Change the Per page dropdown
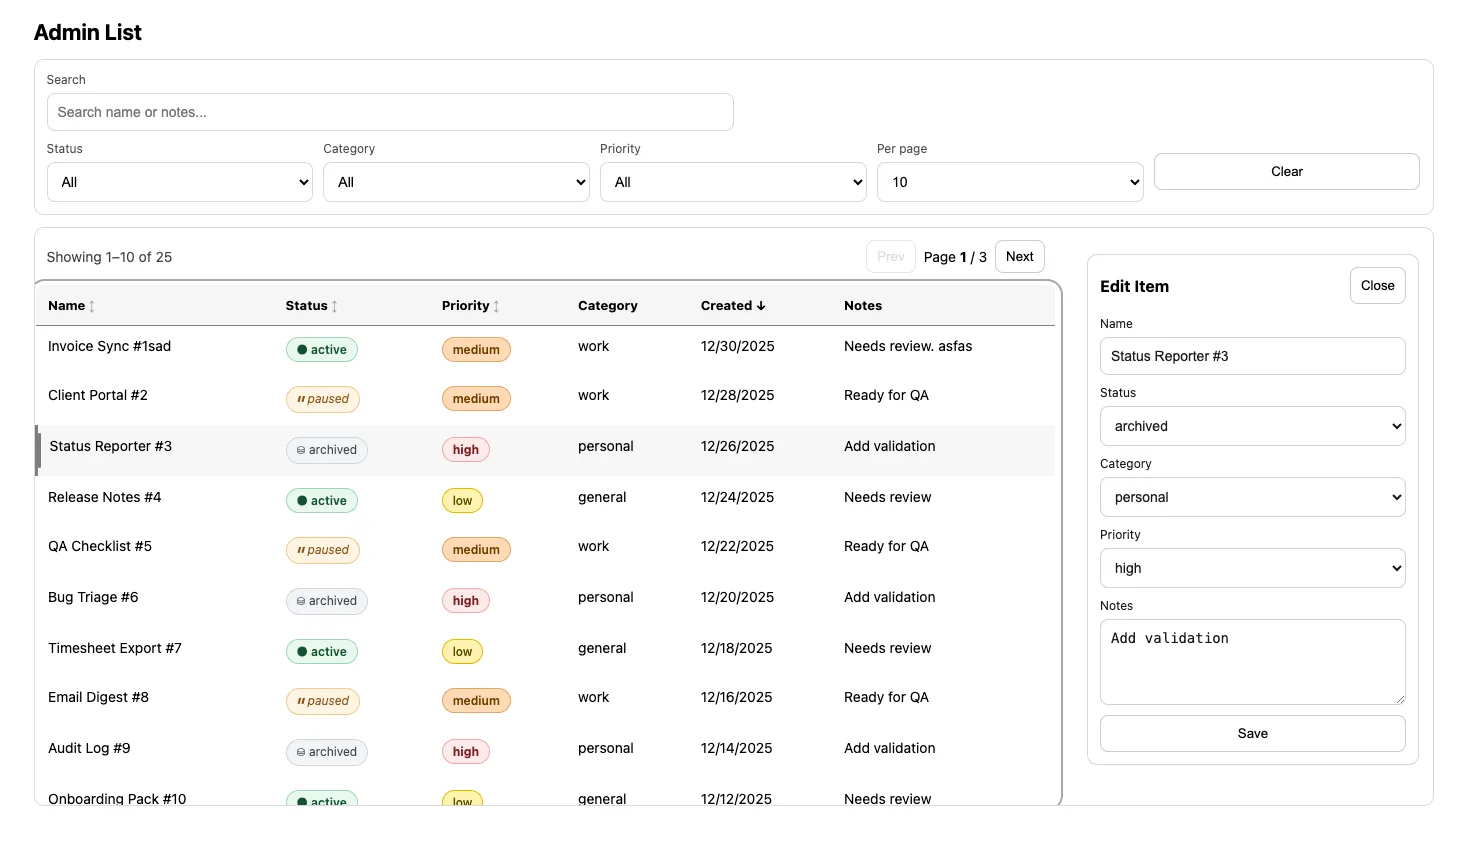This screenshot has width=1481, height=855. click(1010, 182)
